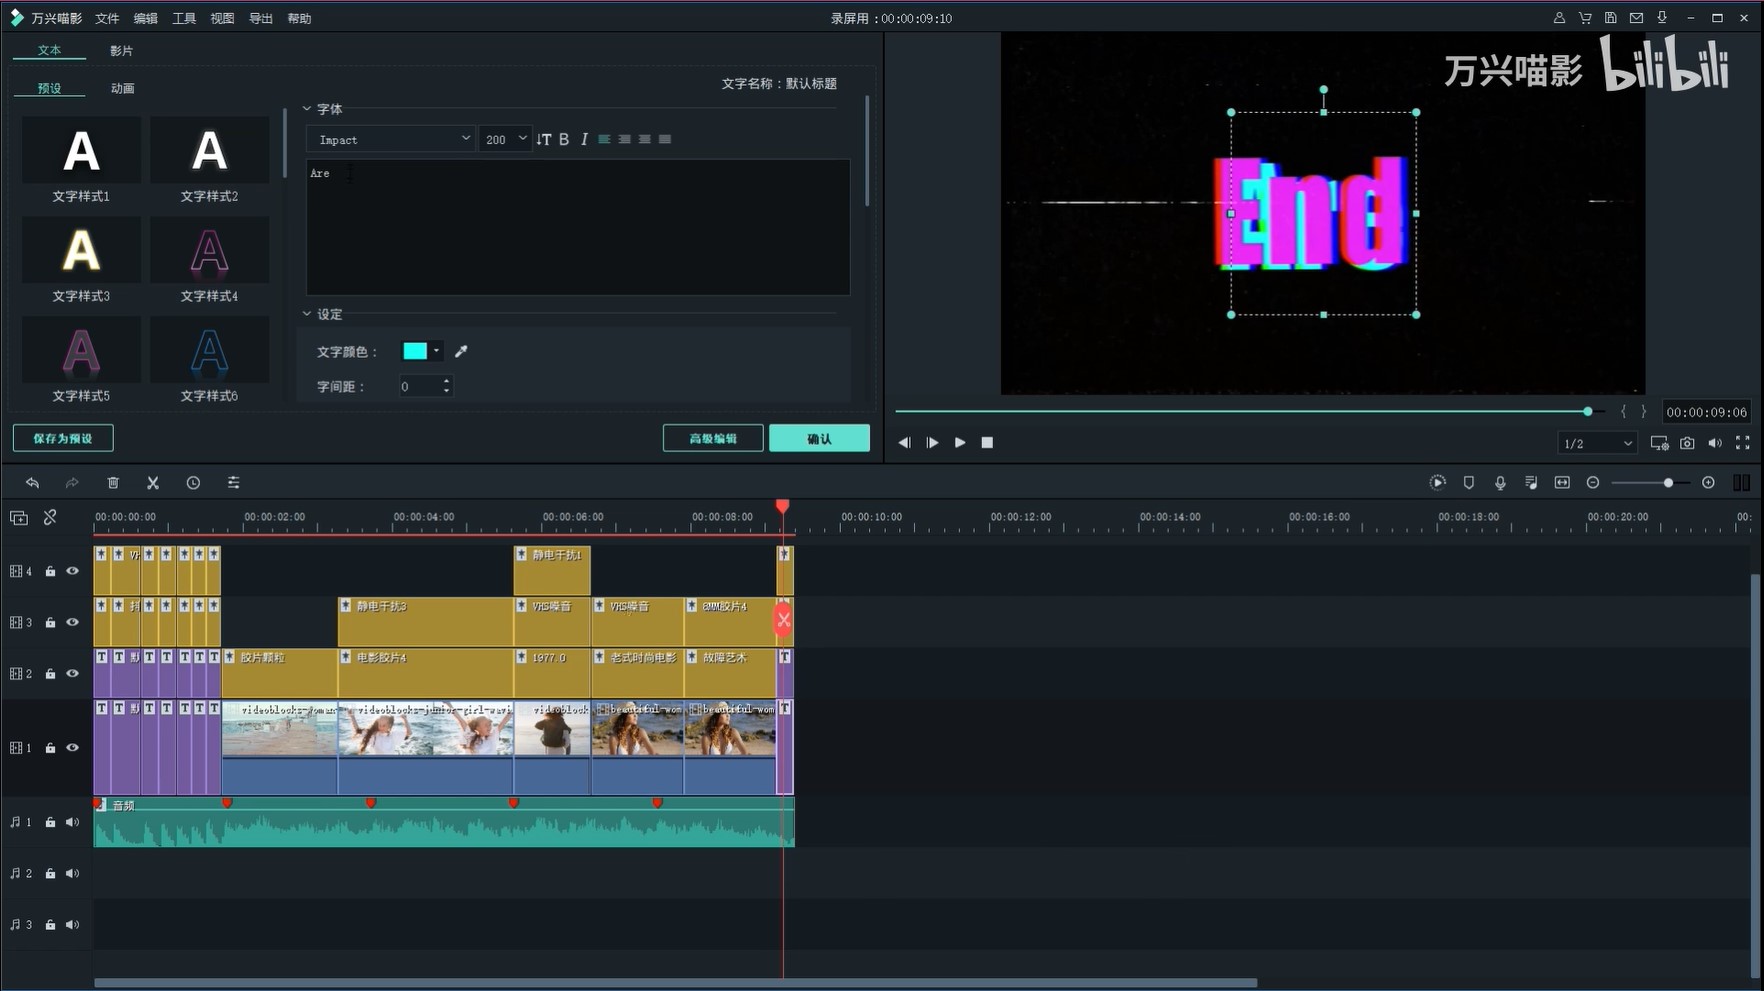Click the record voiceover microphone icon

pos(1500,483)
